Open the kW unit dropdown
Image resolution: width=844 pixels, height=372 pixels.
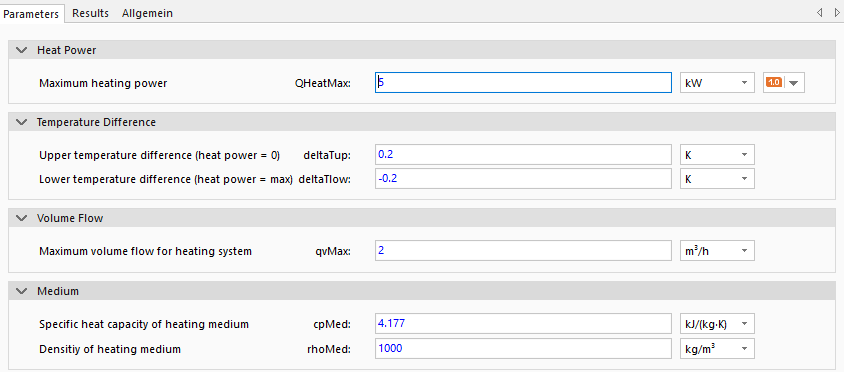pos(717,83)
